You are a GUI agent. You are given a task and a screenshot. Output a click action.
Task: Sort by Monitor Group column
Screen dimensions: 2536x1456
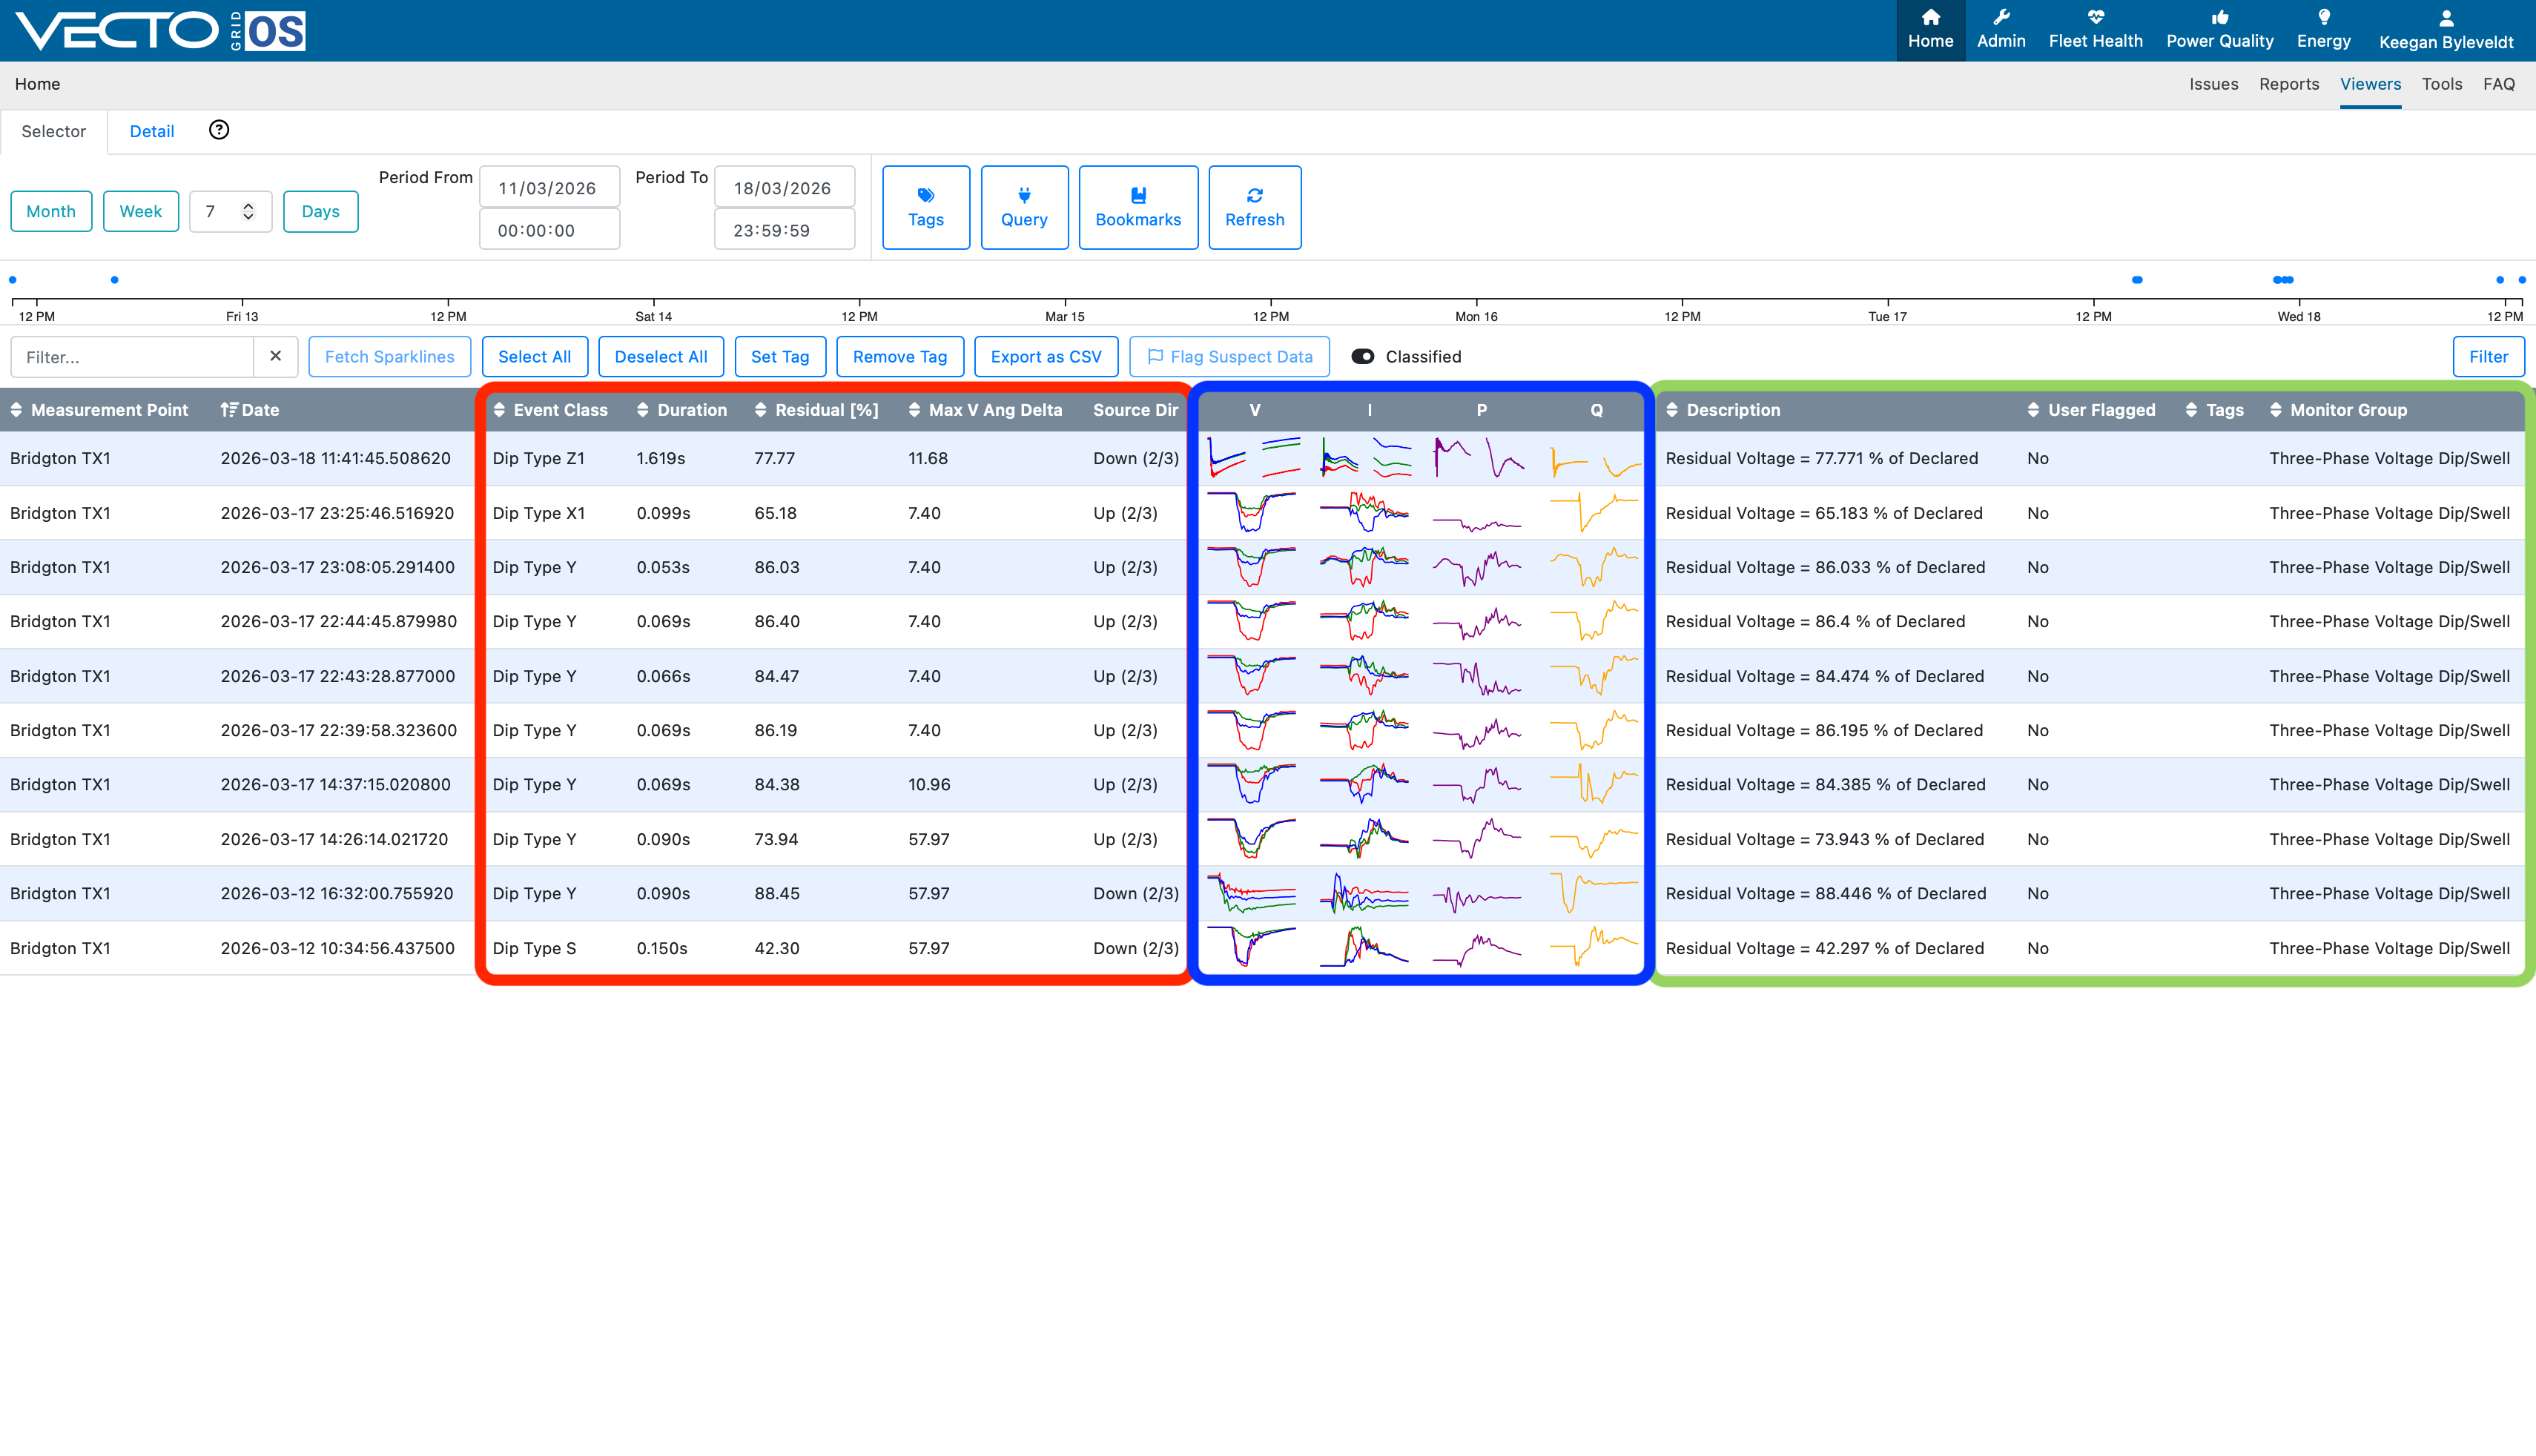[2338, 410]
